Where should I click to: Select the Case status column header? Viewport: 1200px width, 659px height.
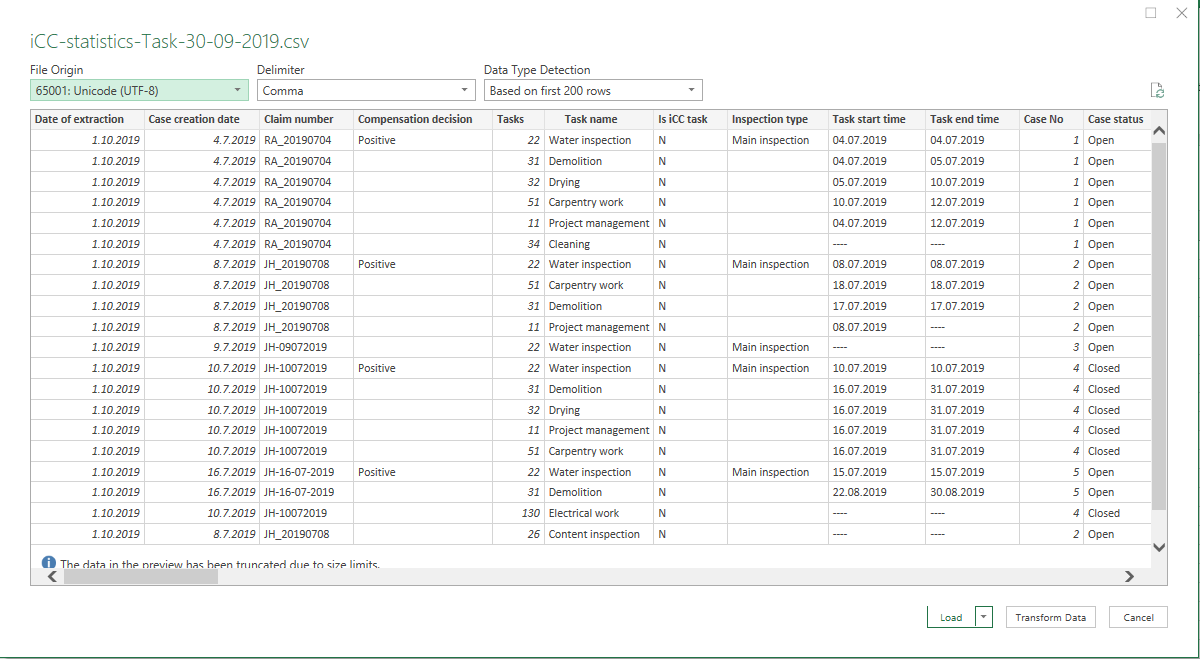1115,119
